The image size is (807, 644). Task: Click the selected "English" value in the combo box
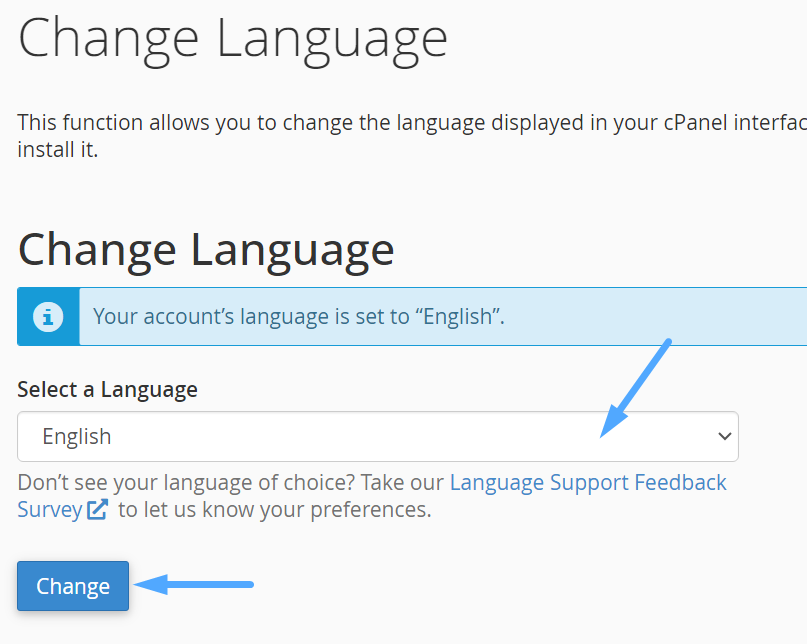pos(77,437)
